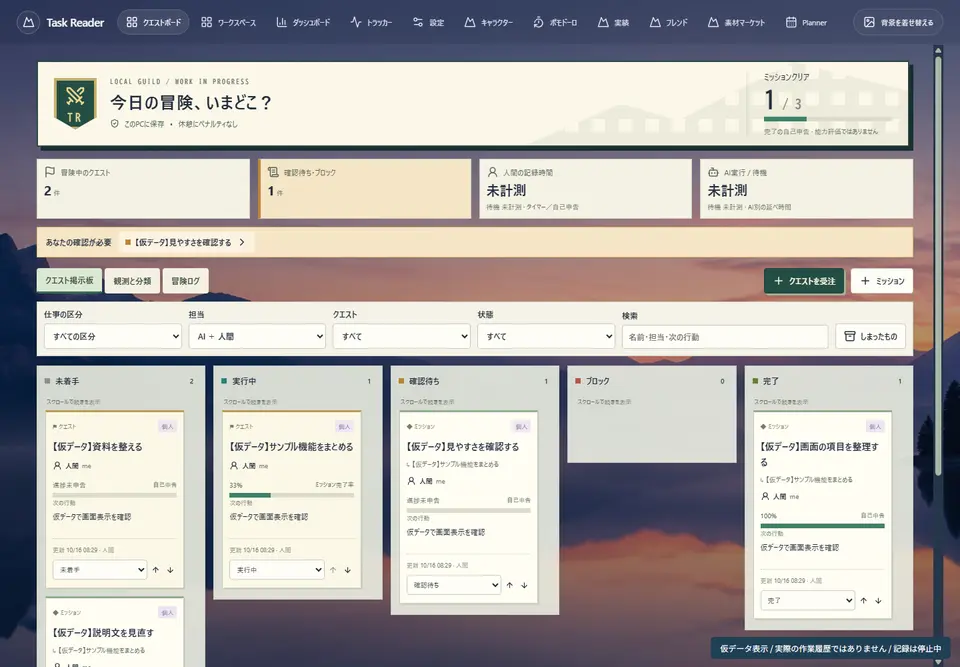960x667 pixels.
Task: Move 【仮データ】資料を整える card up with arrow
Action: [156, 570]
